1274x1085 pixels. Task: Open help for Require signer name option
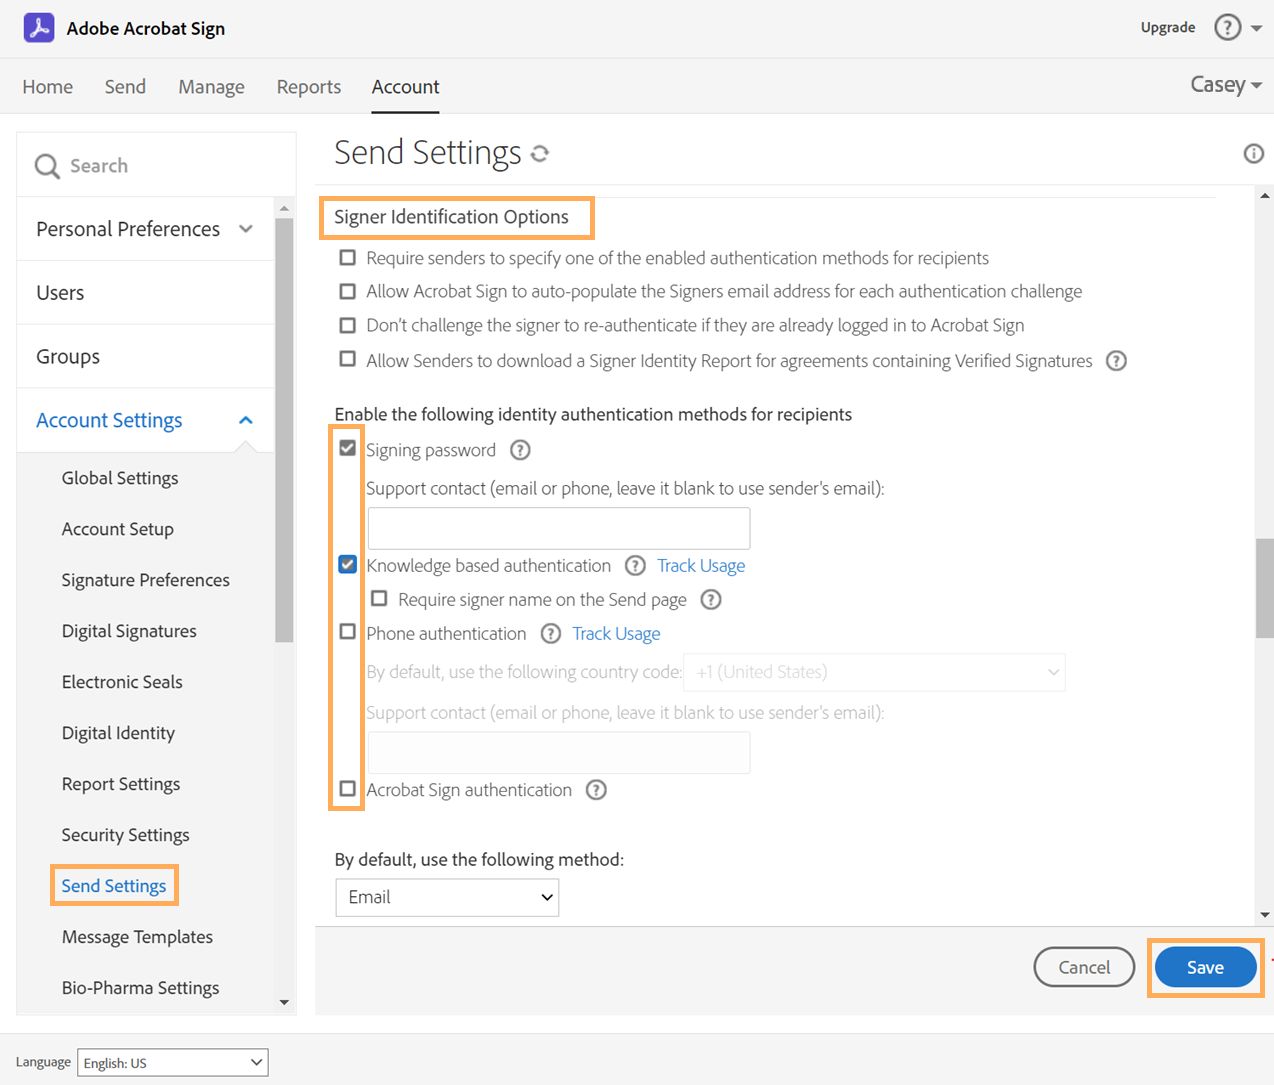(x=710, y=600)
